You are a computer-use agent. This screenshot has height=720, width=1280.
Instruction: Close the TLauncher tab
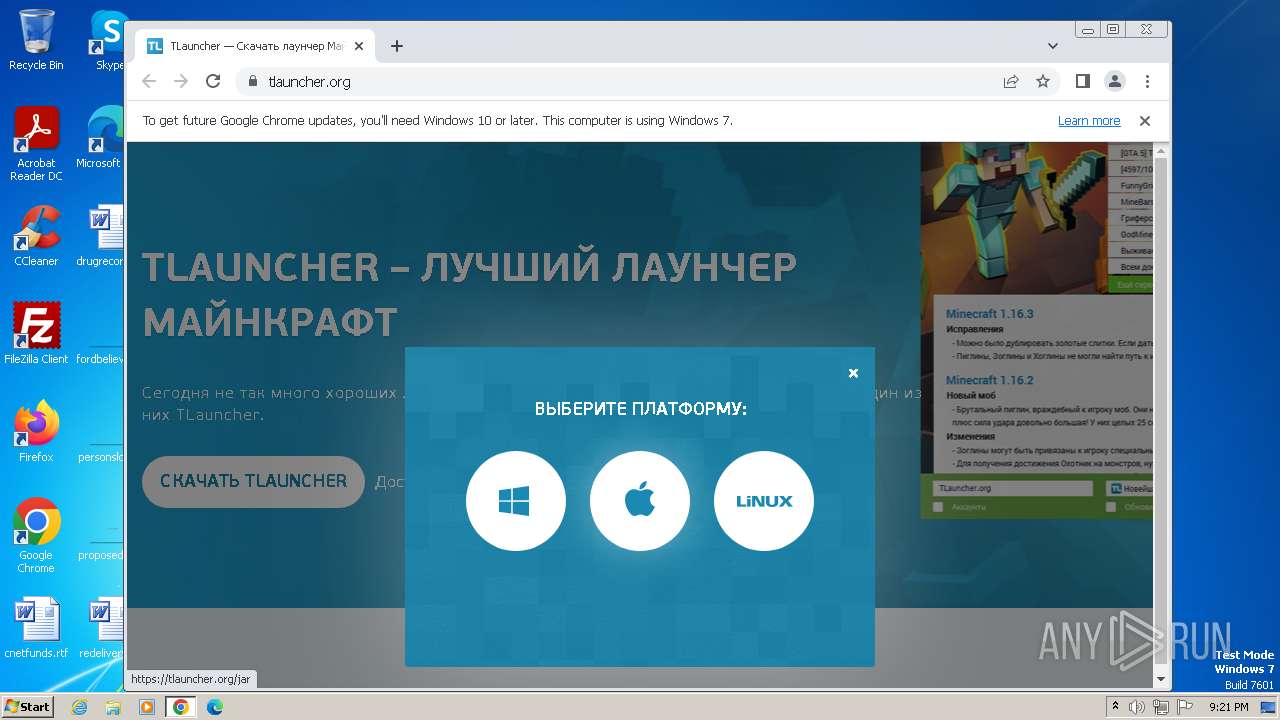point(360,46)
